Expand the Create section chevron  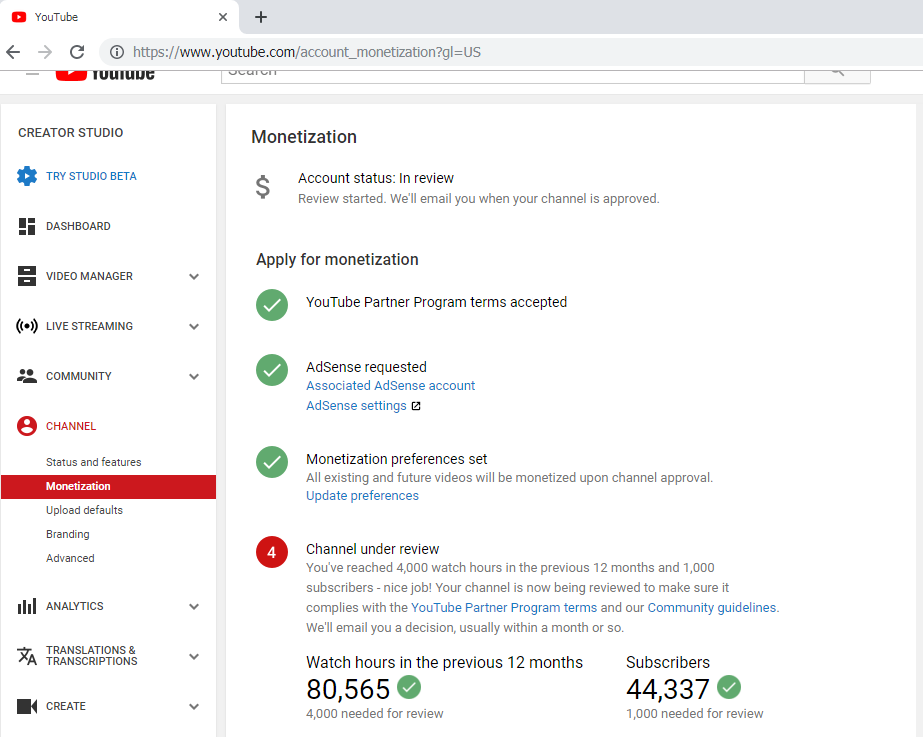pyautogui.click(x=194, y=707)
